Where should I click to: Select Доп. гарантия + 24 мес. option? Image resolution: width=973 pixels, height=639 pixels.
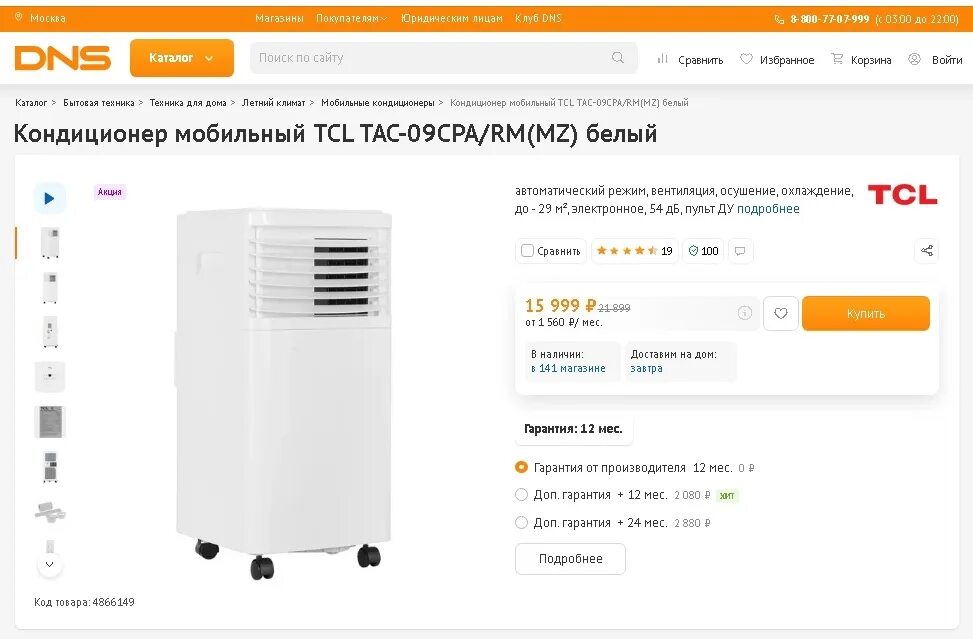[x=521, y=522]
